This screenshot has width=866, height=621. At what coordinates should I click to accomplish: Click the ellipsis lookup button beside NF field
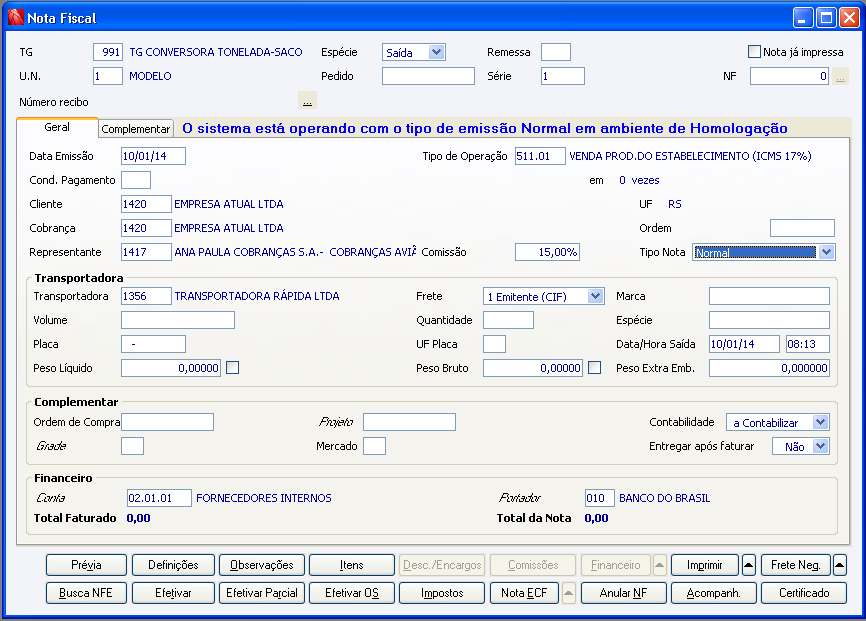point(840,76)
